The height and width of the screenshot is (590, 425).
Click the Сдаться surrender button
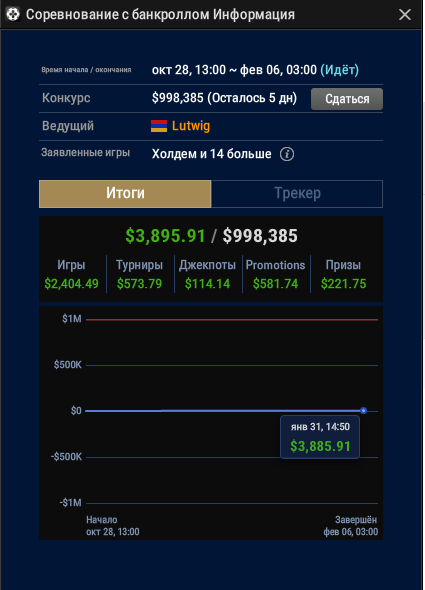(x=347, y=99)
